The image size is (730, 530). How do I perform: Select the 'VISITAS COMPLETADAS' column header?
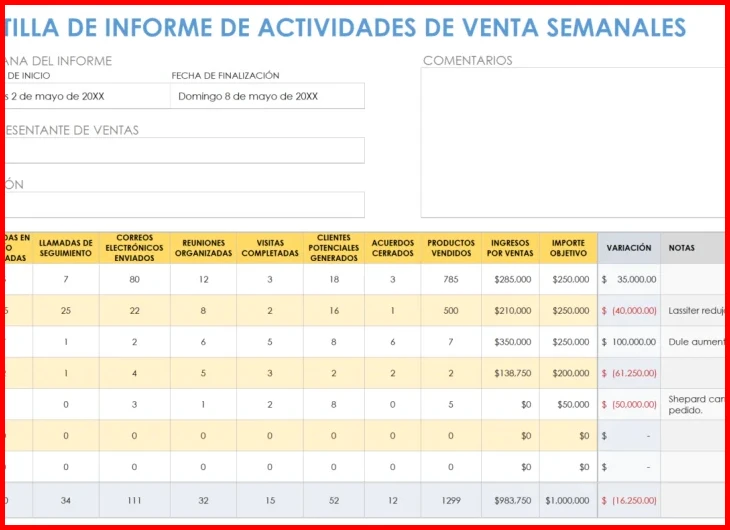(x=270, y=248)
